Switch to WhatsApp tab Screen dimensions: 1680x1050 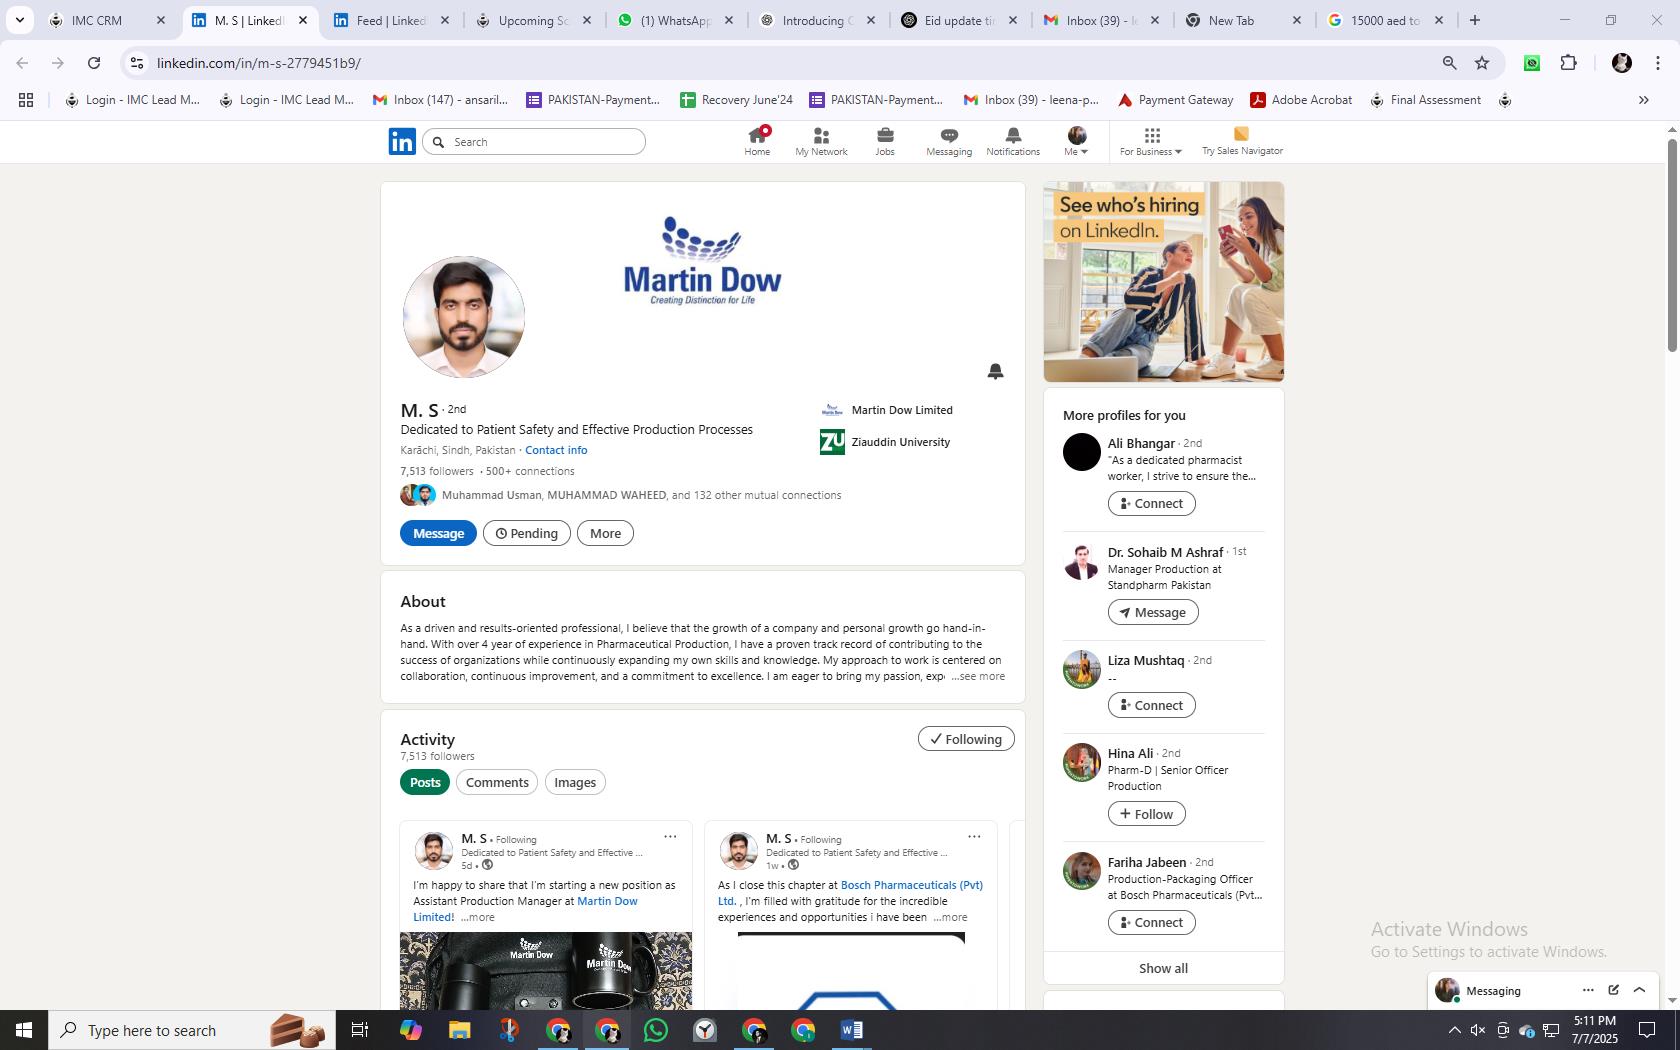tap(676, 20)
